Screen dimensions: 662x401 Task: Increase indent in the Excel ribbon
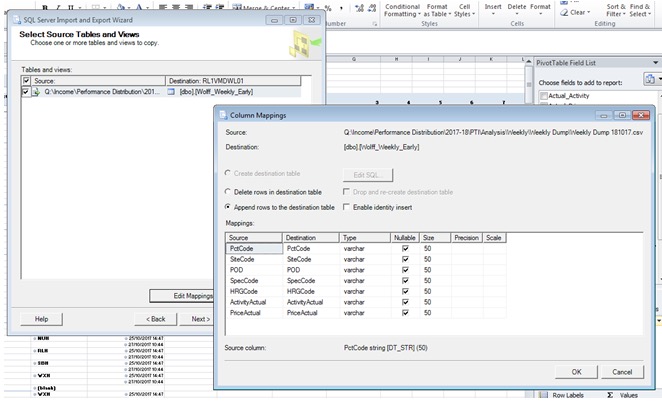(220, 7)
